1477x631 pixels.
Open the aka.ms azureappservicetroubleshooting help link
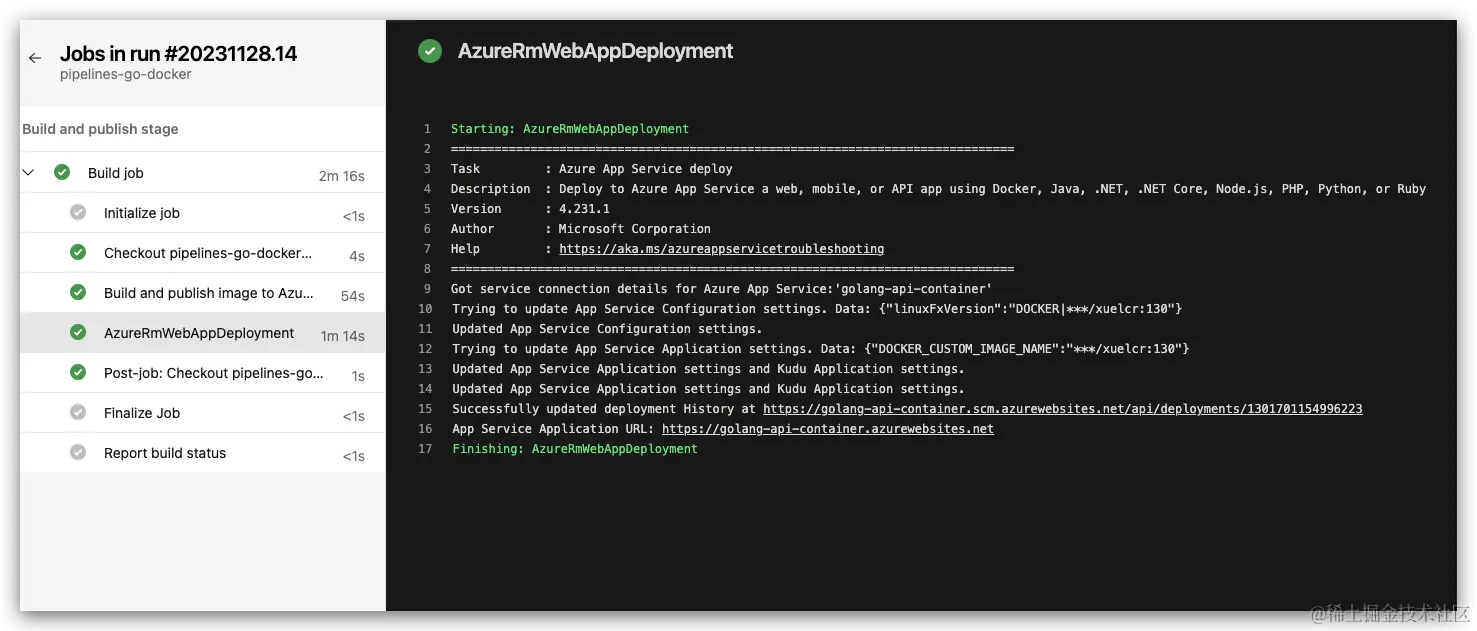pos(721,249)
